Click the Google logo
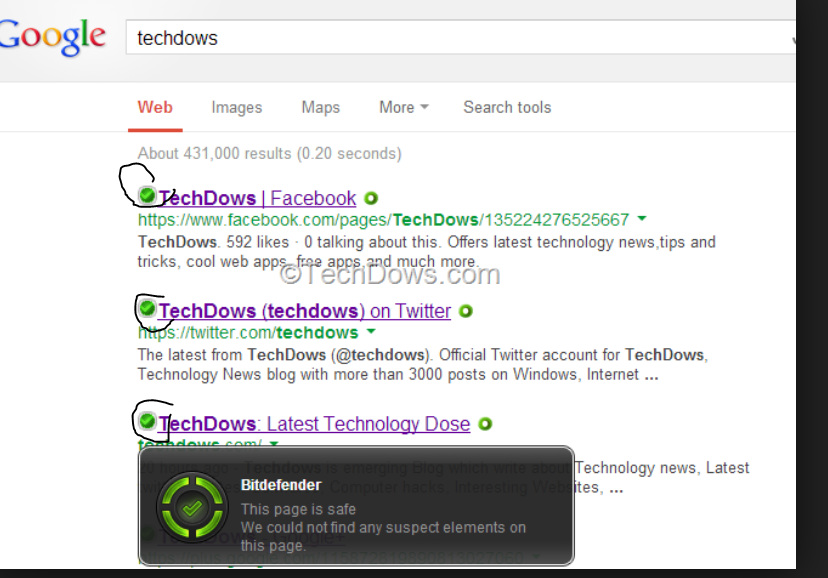This screenshot has height=578, width=828. 52,36
